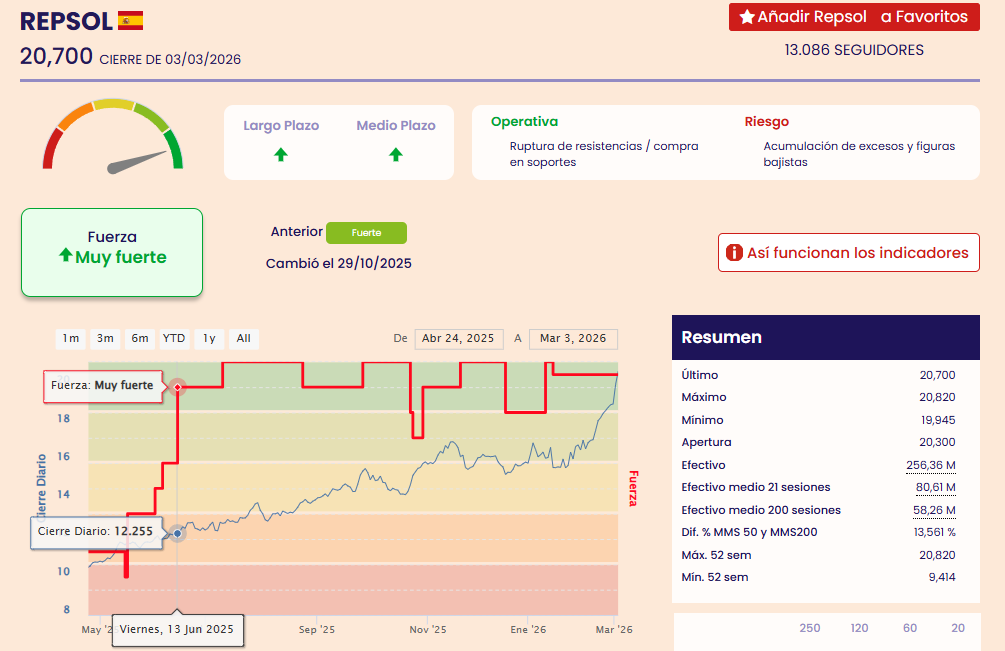Add Repsol to Favoritos
The height and width of the screenshot is (651, 1005).
[x=854, y=17]
